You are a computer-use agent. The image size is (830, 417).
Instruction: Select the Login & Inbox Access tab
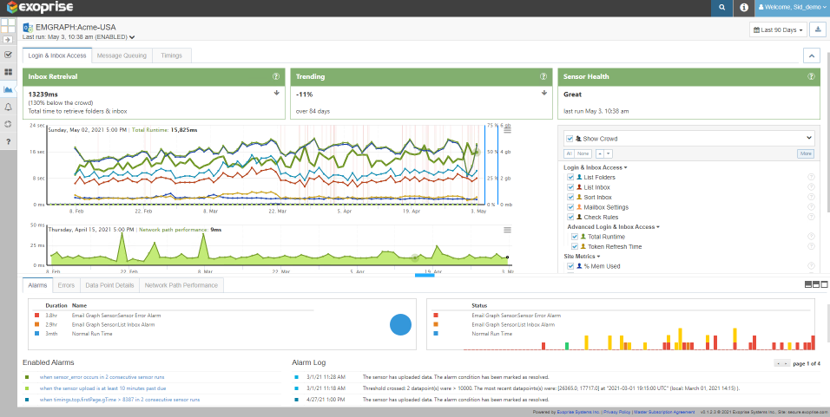(x=57, y=56)
